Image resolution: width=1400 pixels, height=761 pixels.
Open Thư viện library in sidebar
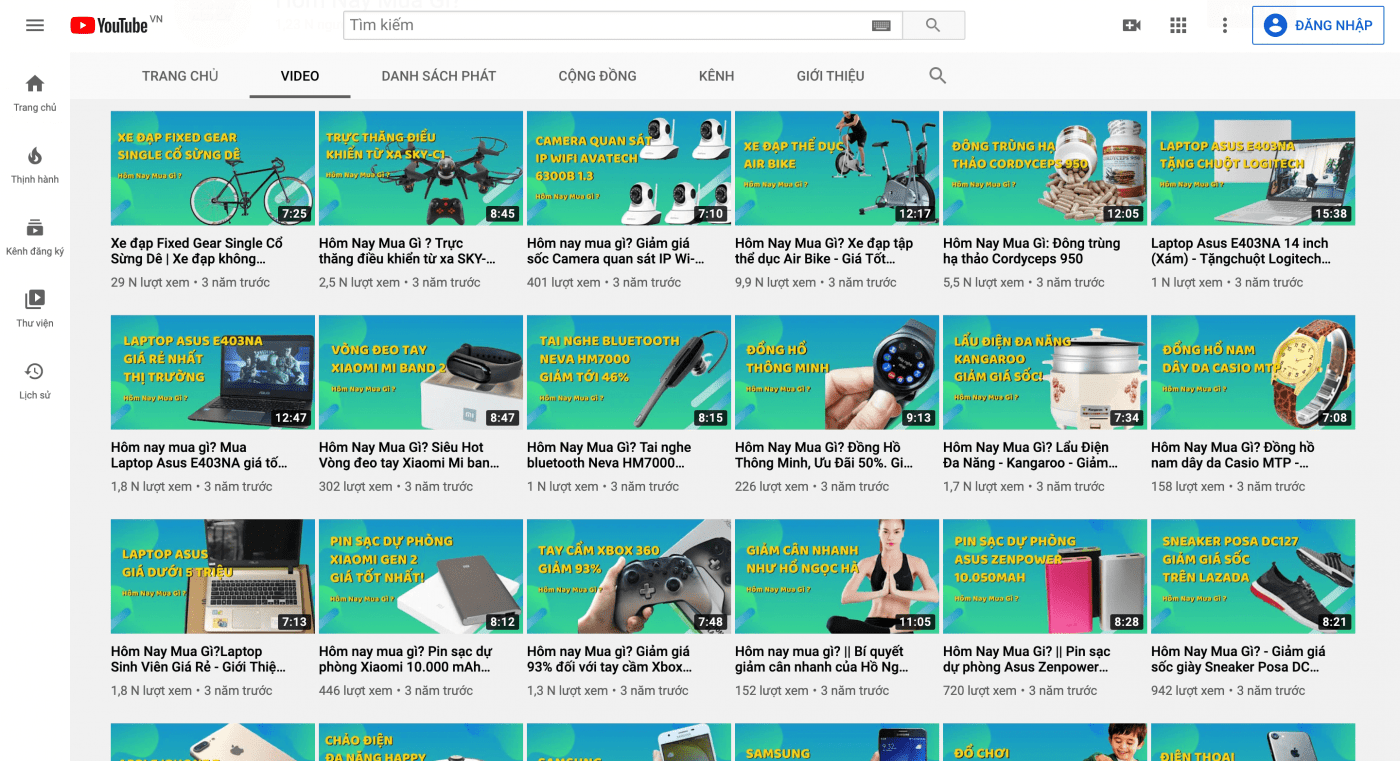(35, 308)
